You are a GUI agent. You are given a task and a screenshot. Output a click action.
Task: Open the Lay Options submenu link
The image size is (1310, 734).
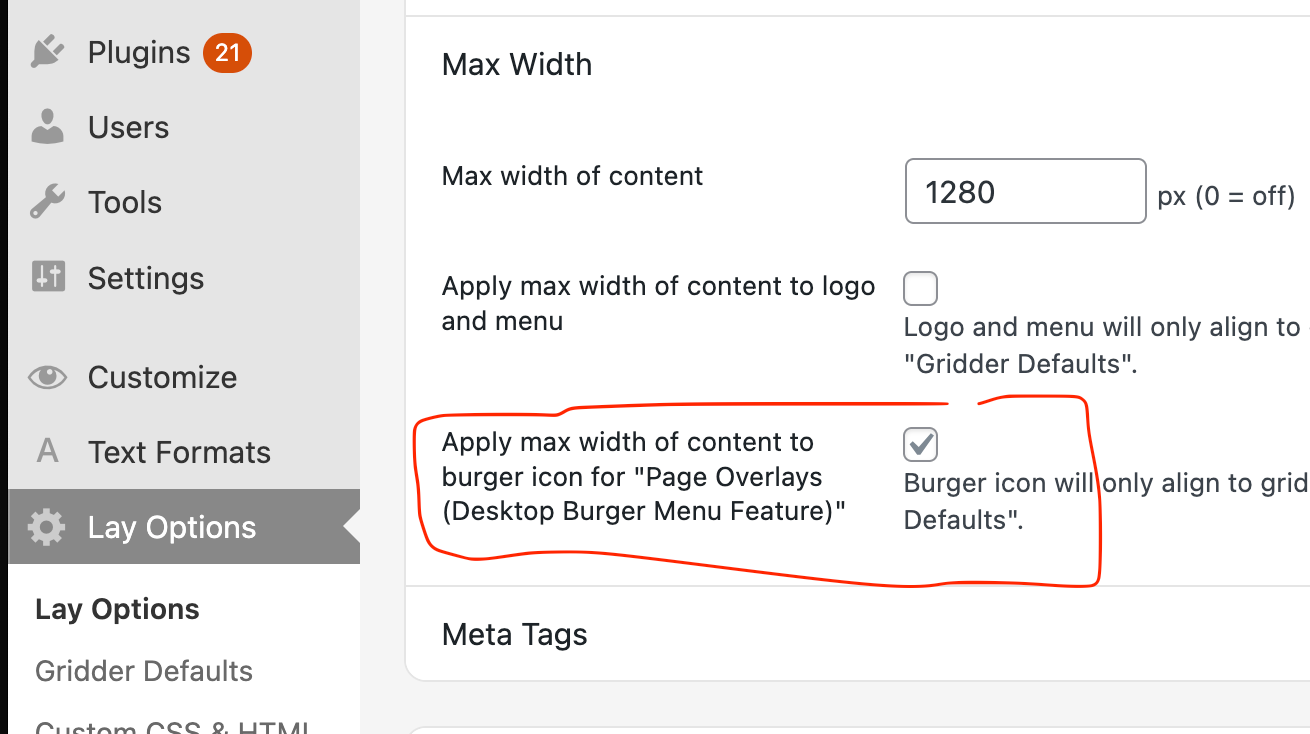[117, 609]
